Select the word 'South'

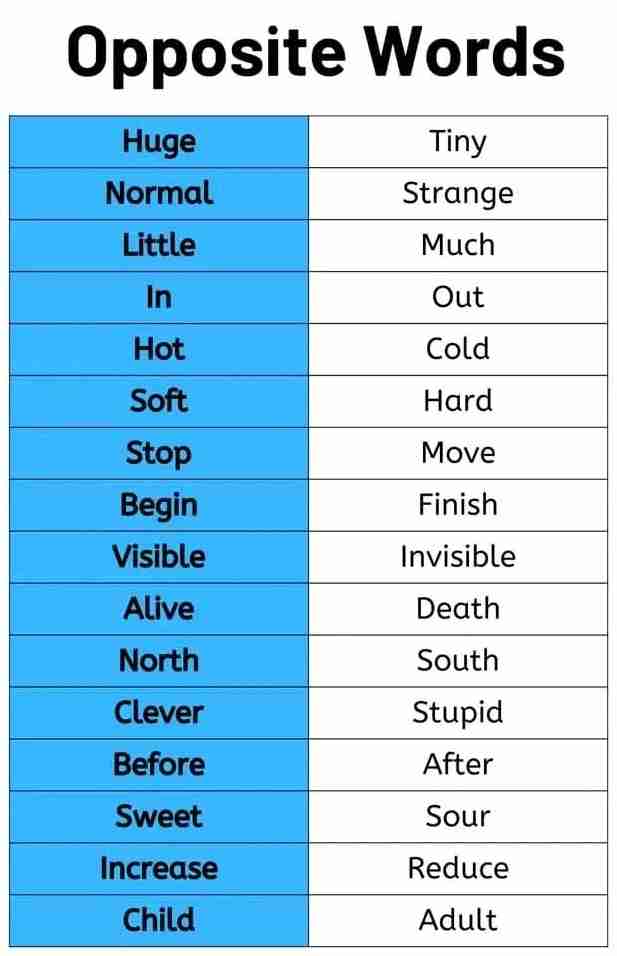pos(458,661)
